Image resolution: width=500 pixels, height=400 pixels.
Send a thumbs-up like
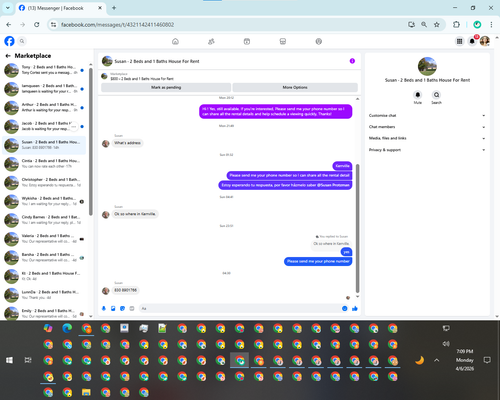(x=355, y=308)
